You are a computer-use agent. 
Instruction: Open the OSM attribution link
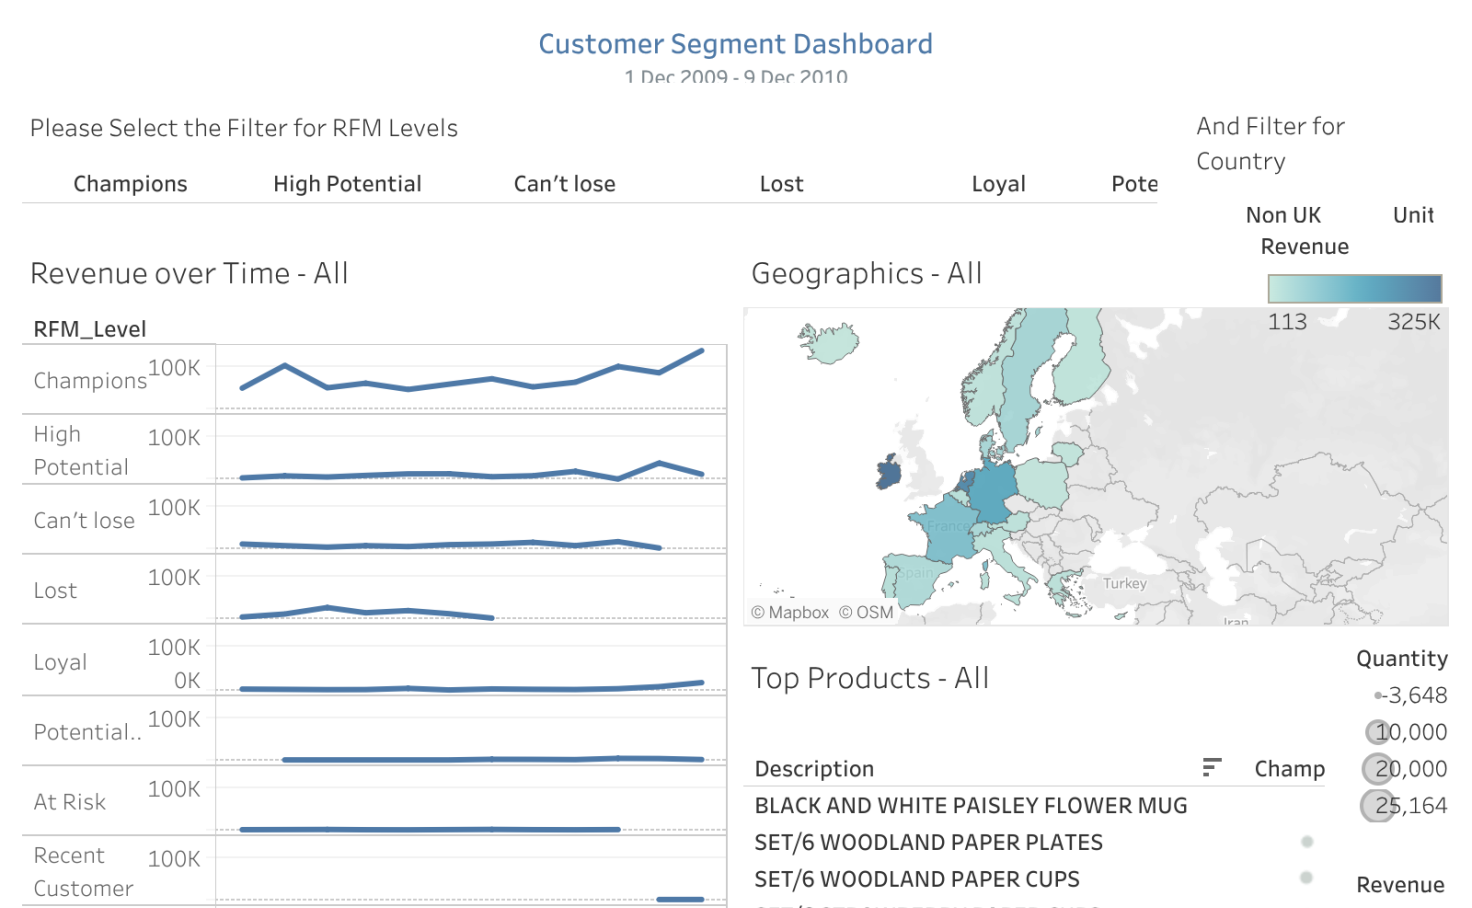coord(868,611)
